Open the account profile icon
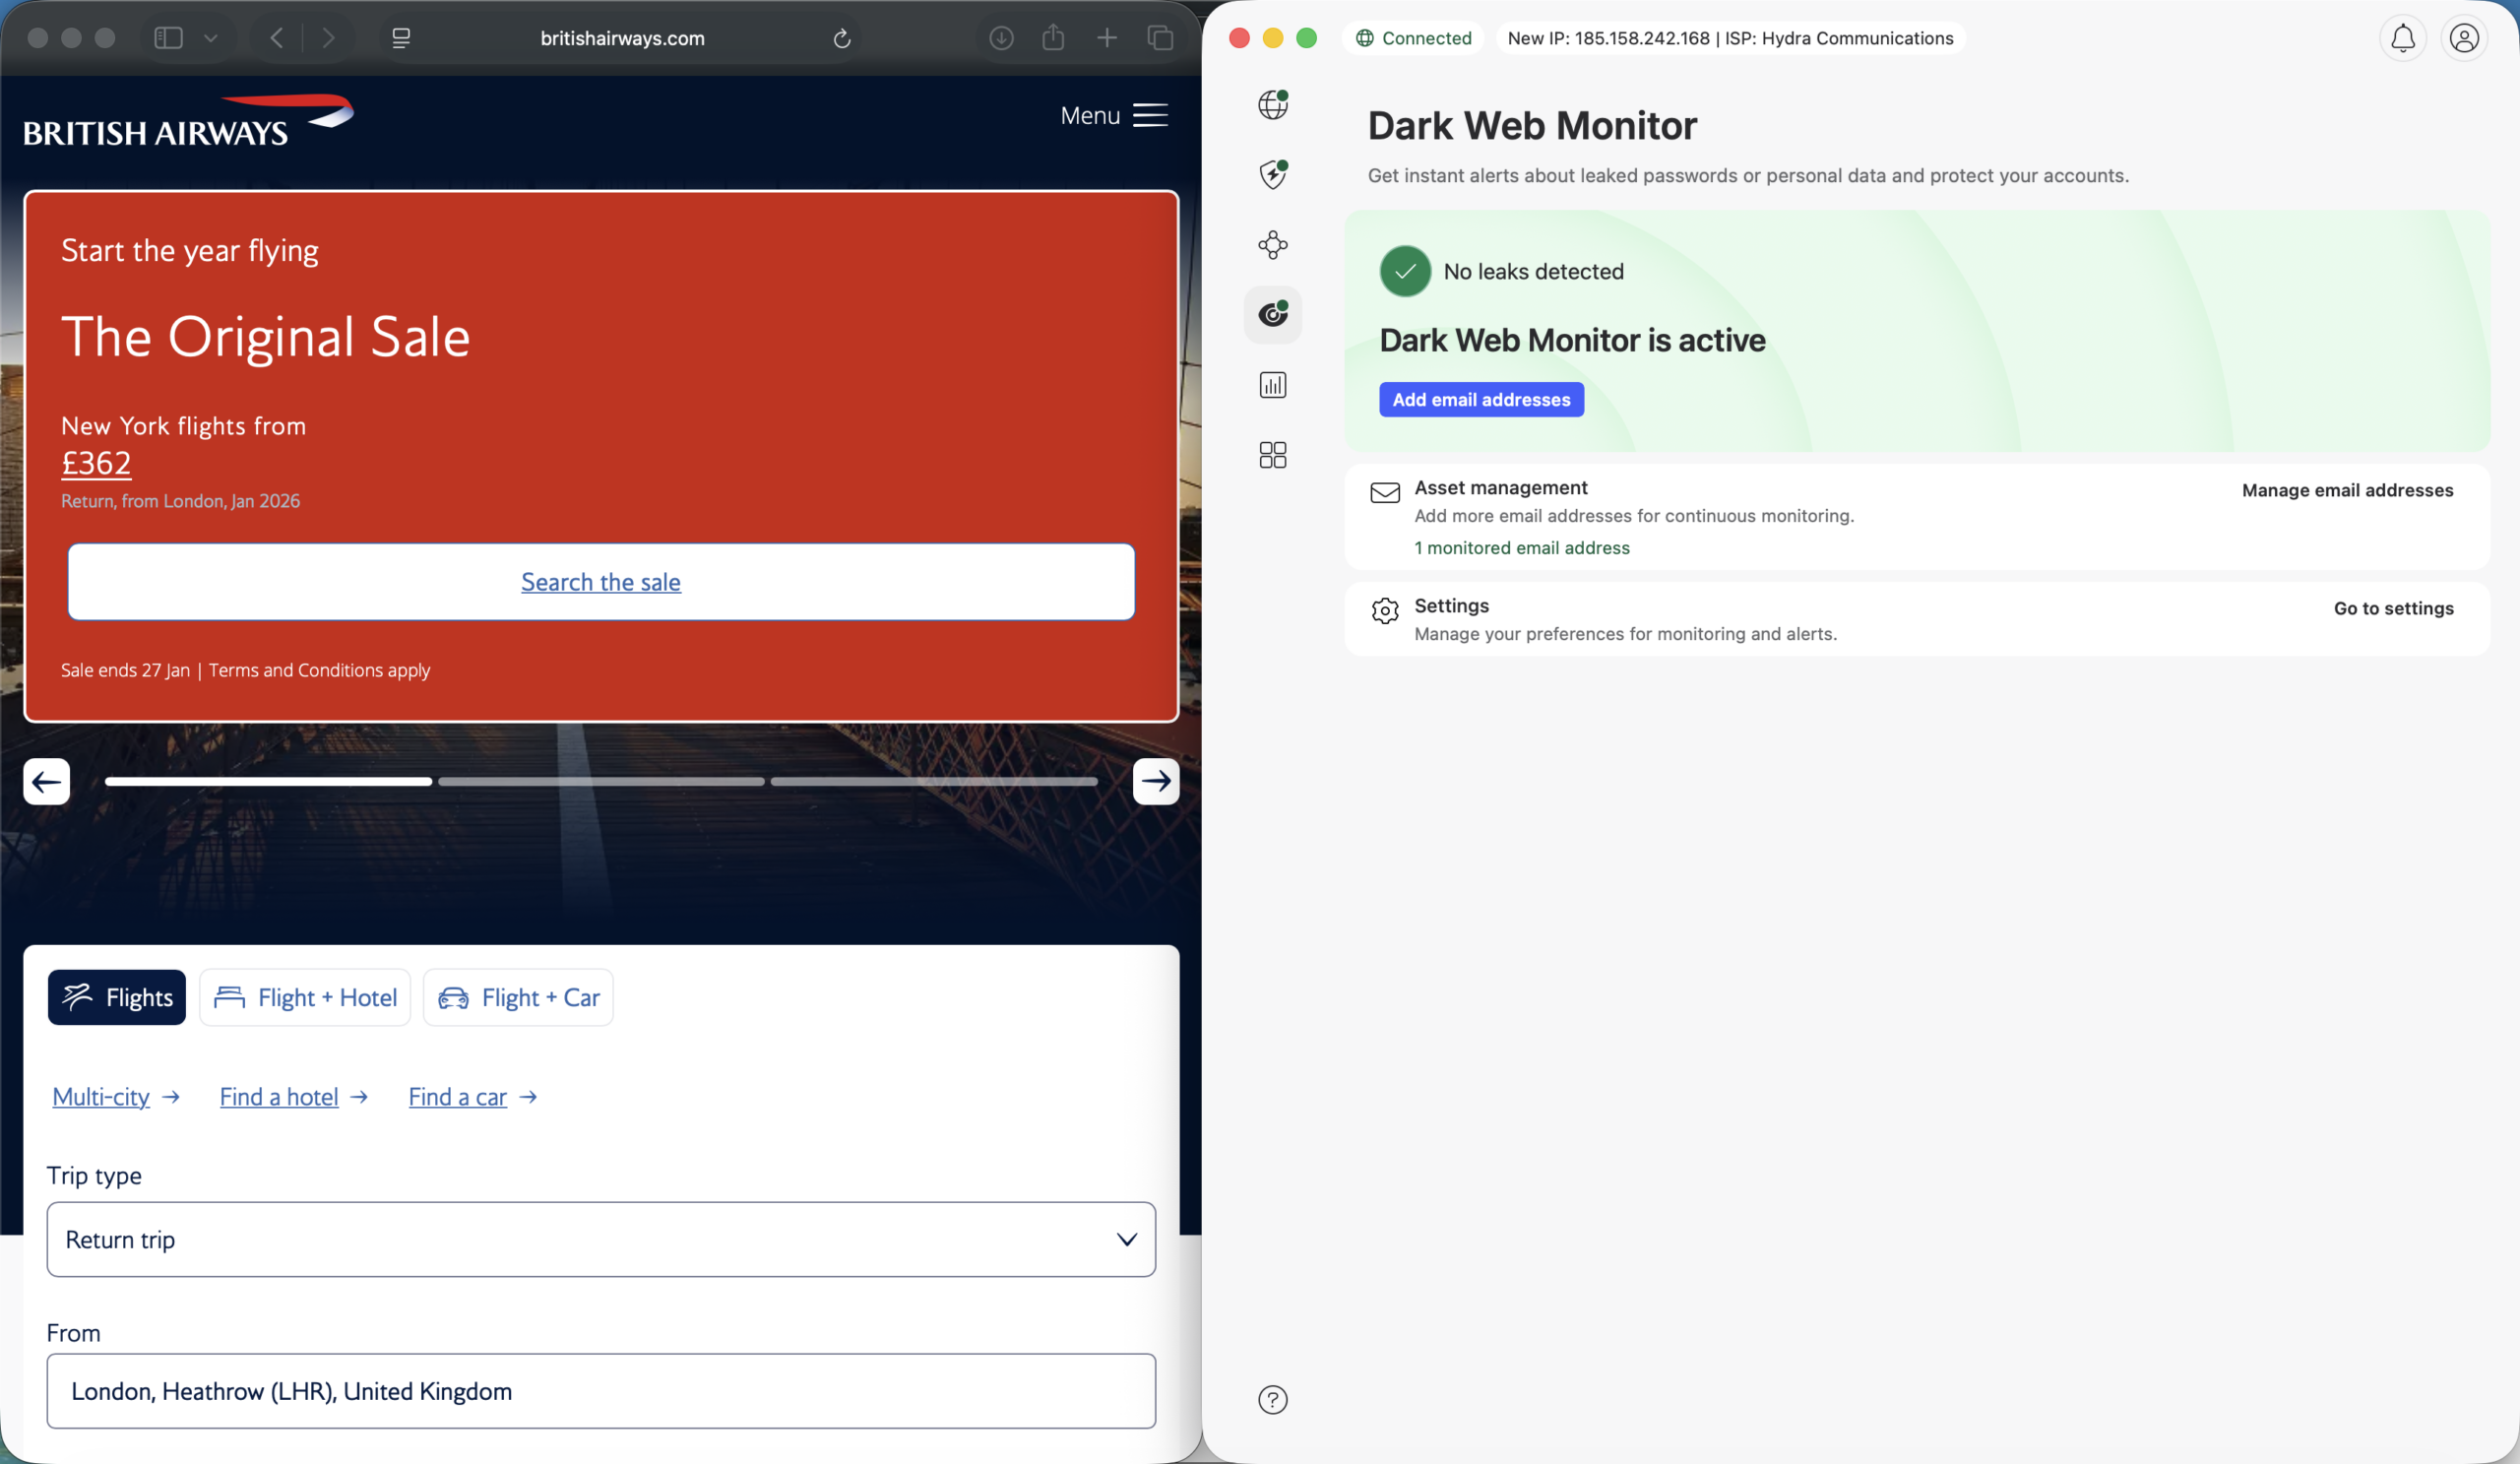Viewport: 2520px width, 1464px height. coord(2463,38)
